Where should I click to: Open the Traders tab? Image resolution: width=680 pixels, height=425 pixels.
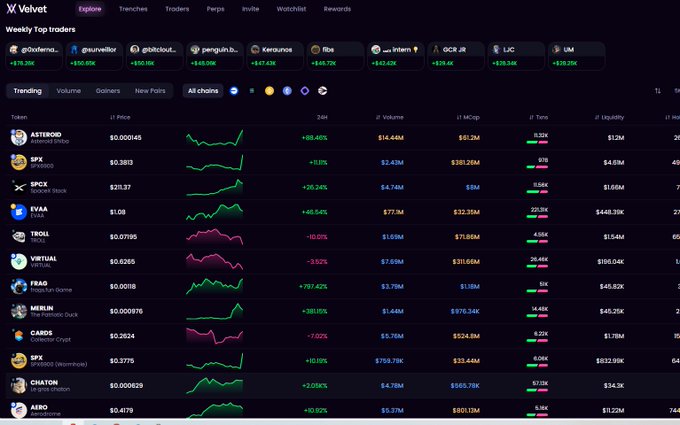click(x=177, y=9)
